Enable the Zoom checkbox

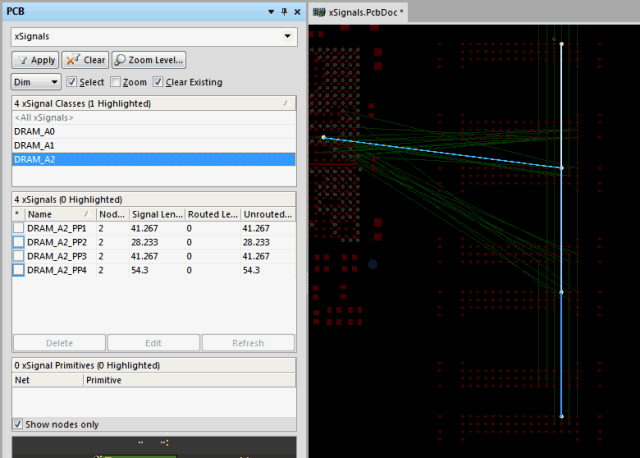coord(115,82)
